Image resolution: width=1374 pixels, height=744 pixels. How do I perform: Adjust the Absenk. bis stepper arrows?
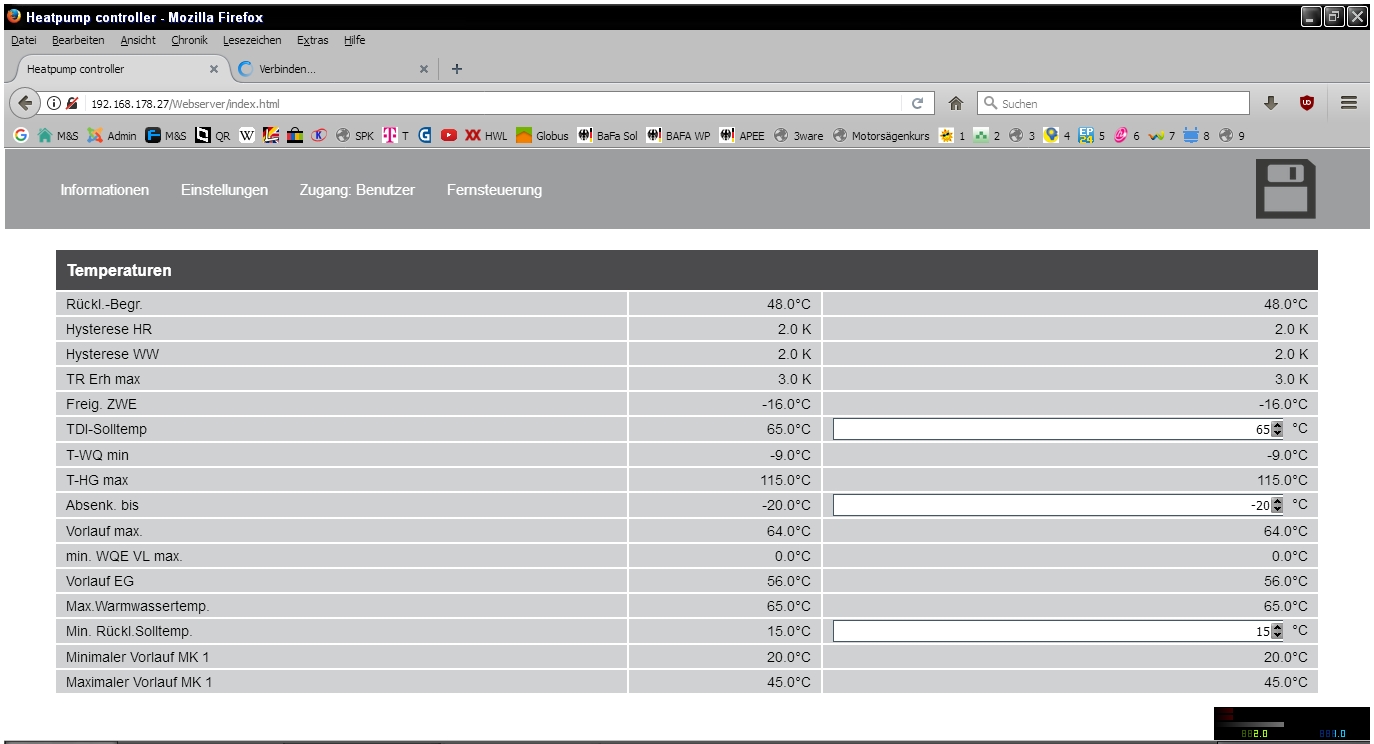pyautogui.click(x=1277, y=506)
